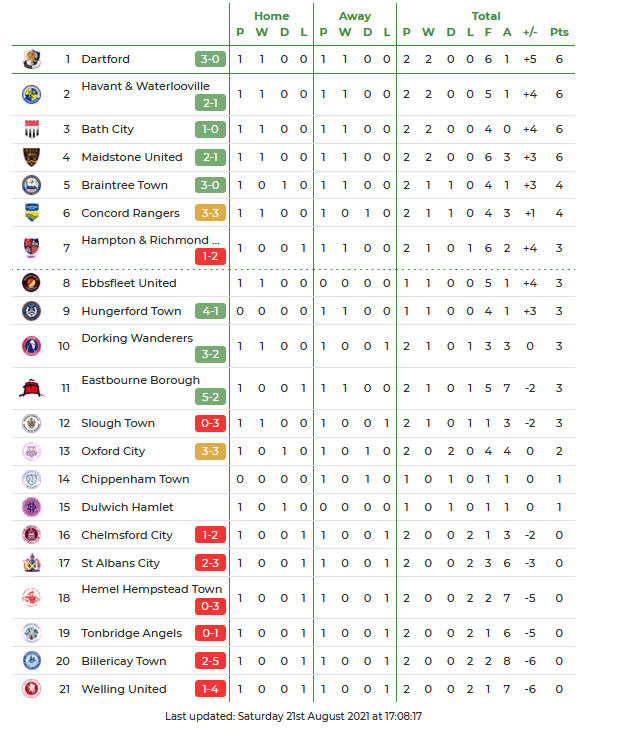Click the Pts column header
Viewport: 620px width, 733px height.
559,32
